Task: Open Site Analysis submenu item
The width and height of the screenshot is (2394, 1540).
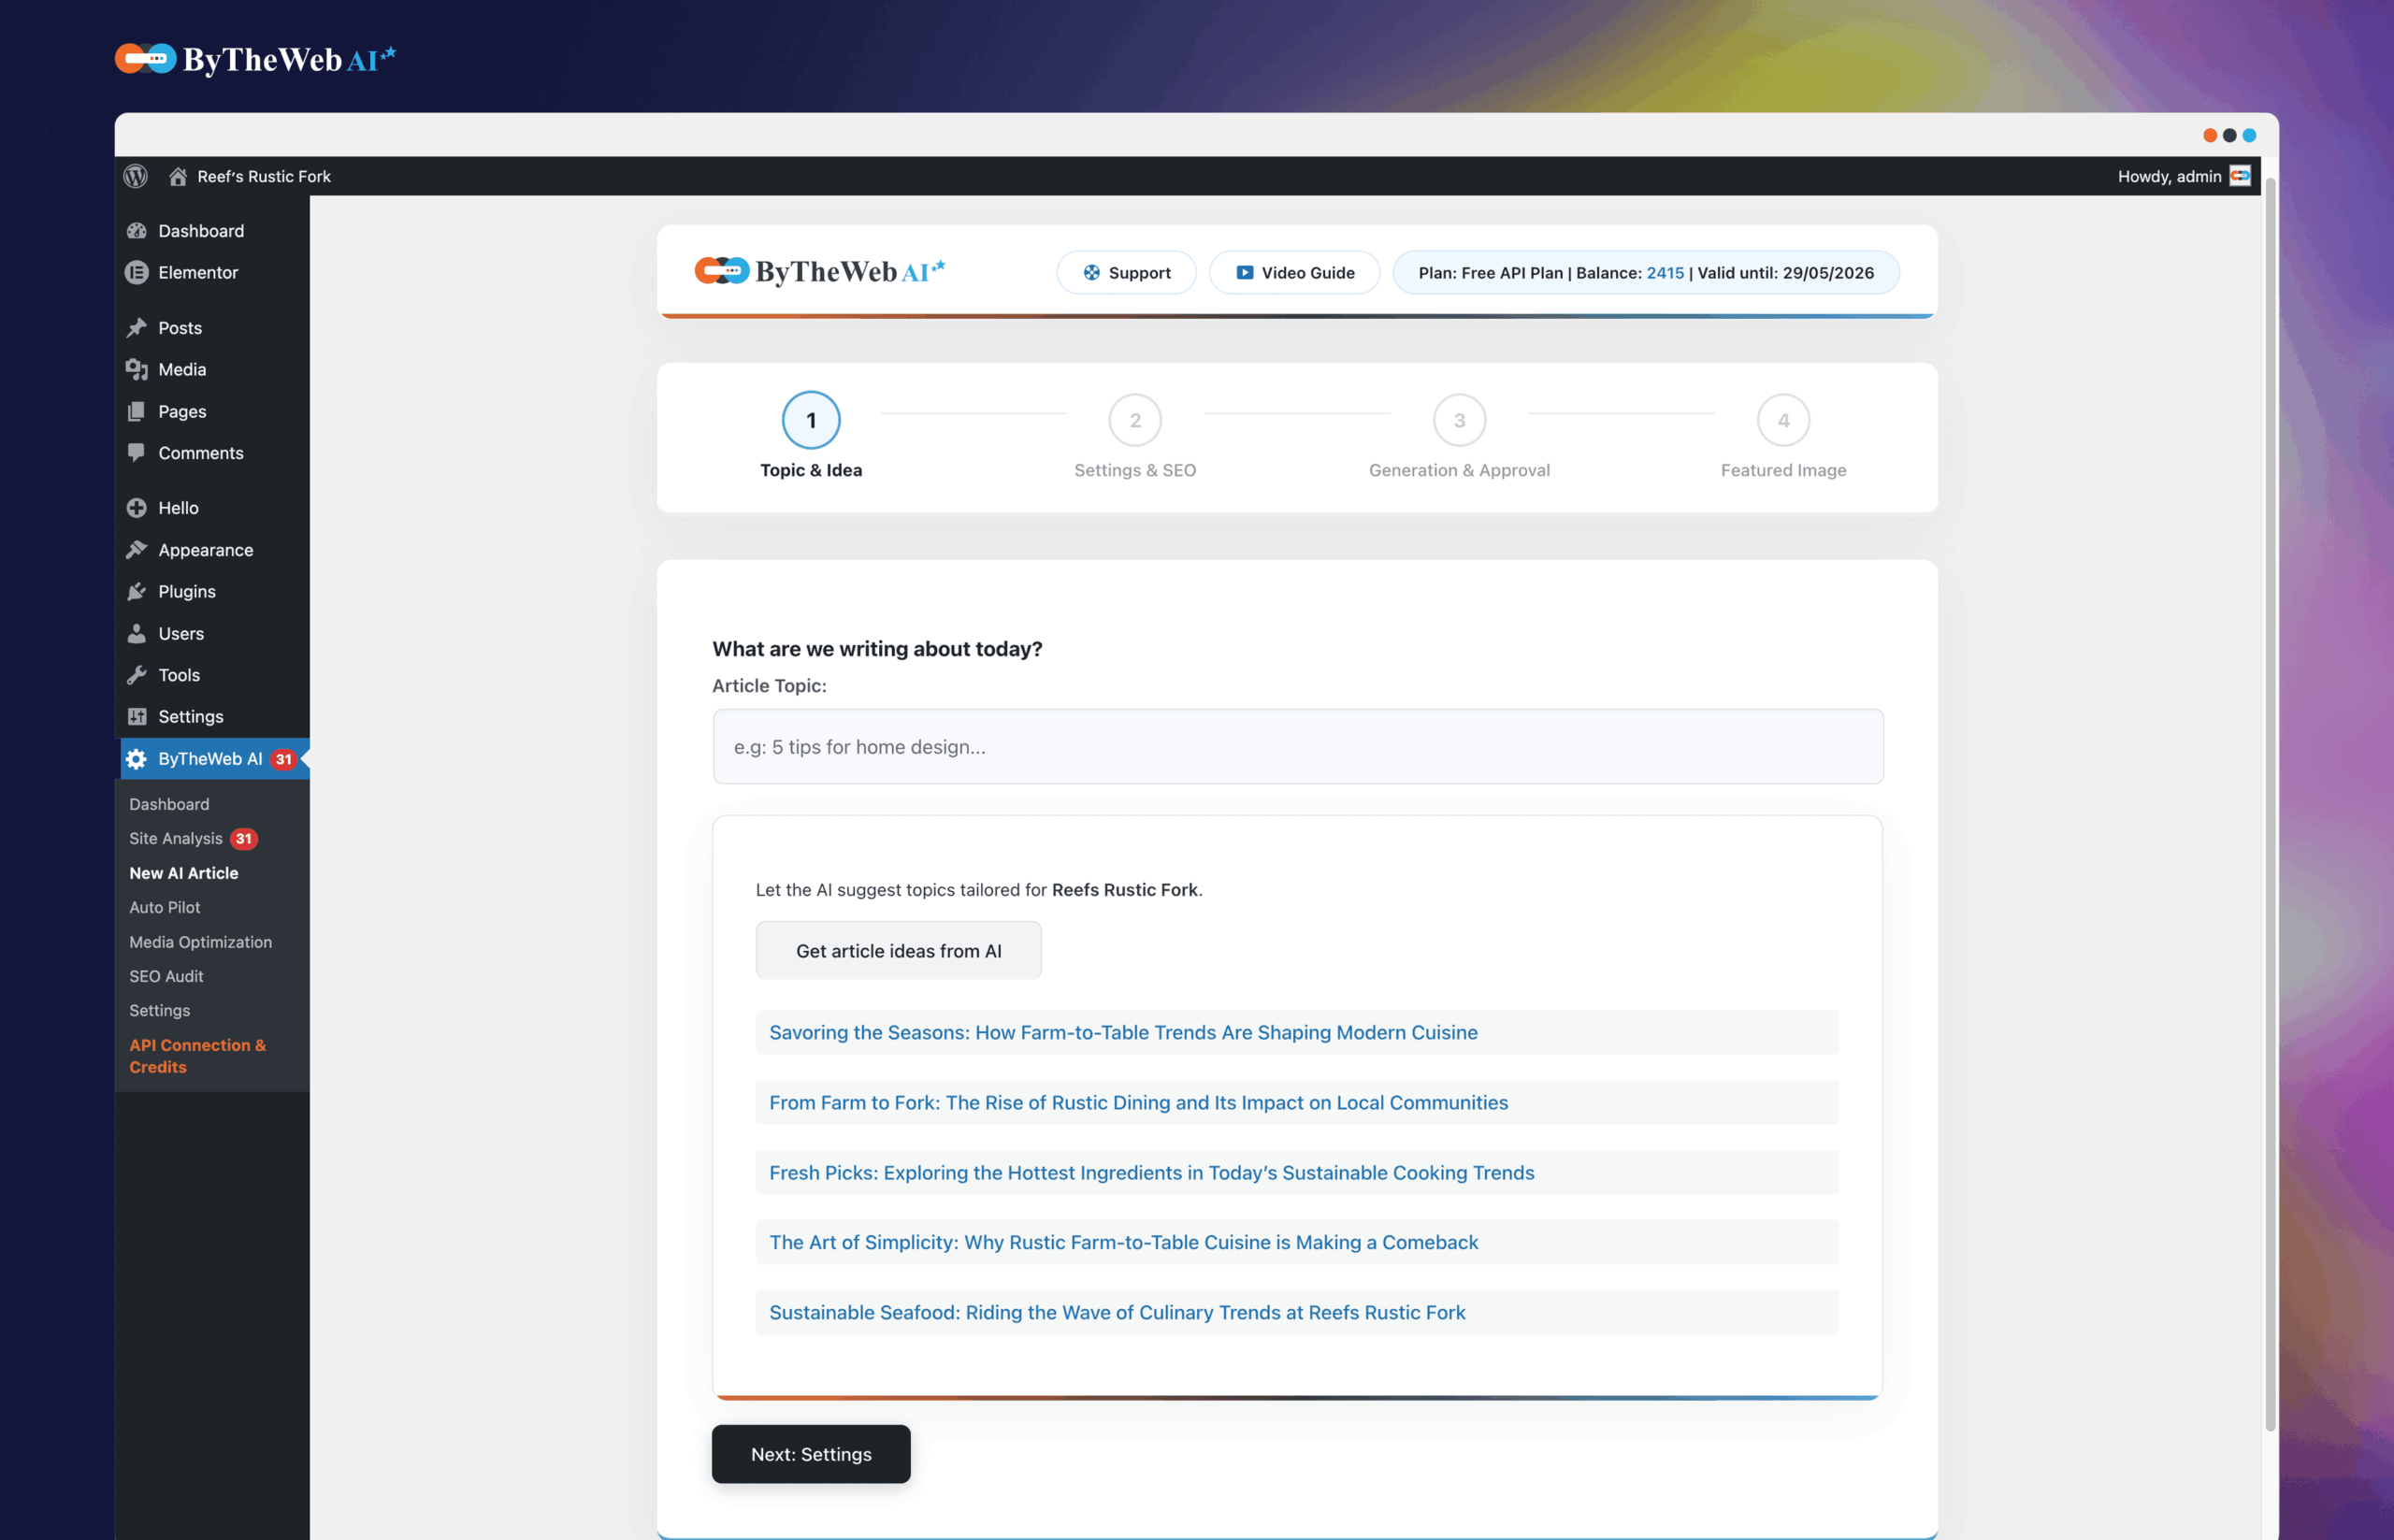Action: pyautogui.click(x=176, y=838)
